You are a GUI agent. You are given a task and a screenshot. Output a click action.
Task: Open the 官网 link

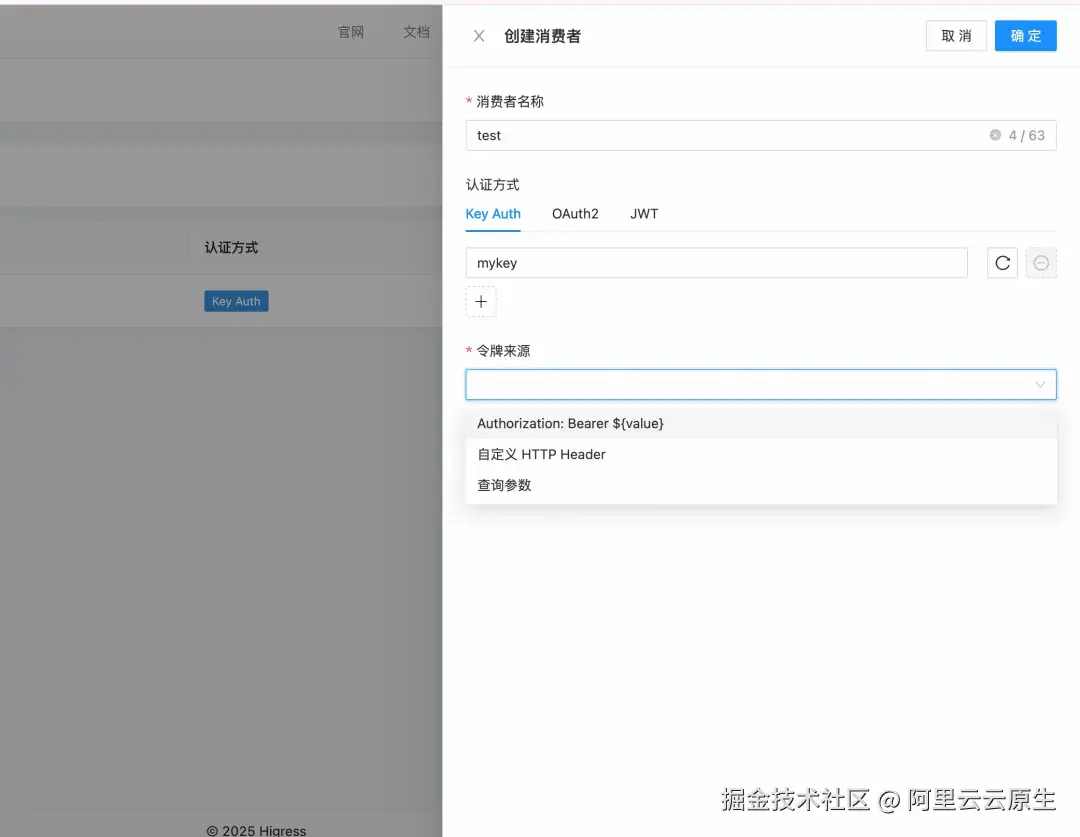(x=351, y=31)
